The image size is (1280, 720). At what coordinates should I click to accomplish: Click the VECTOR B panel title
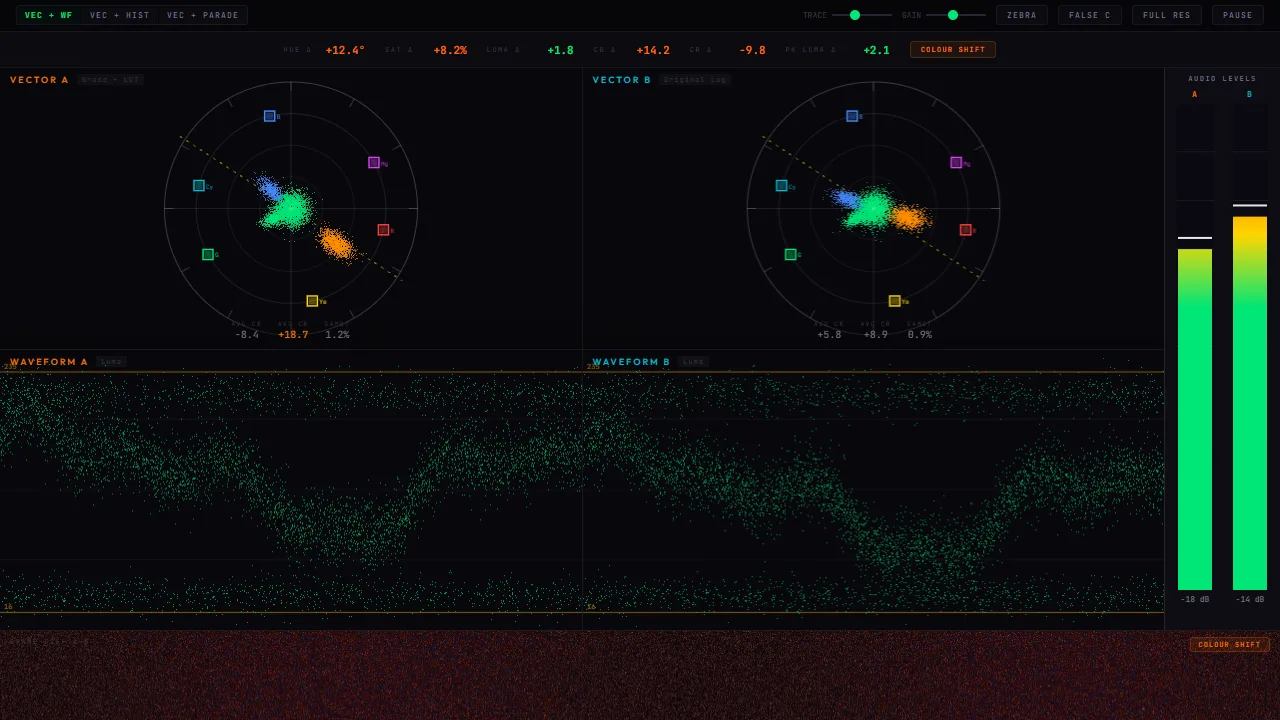[x=622, y=80]
